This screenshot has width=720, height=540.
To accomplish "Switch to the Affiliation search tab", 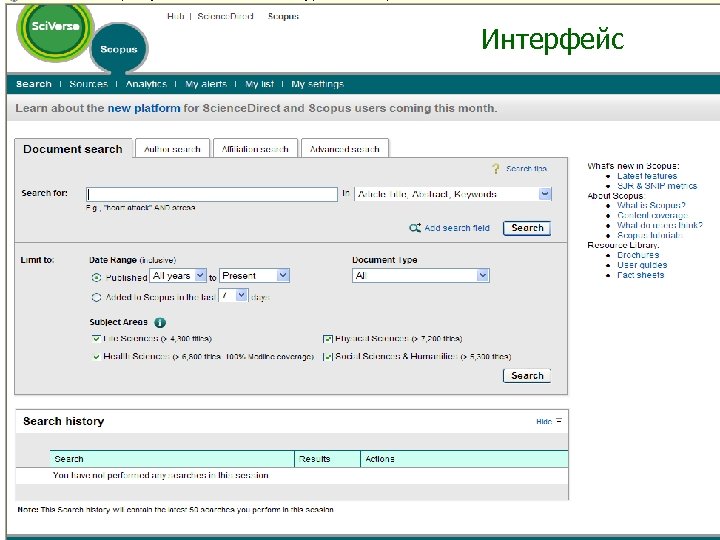I will coord(255,149).
